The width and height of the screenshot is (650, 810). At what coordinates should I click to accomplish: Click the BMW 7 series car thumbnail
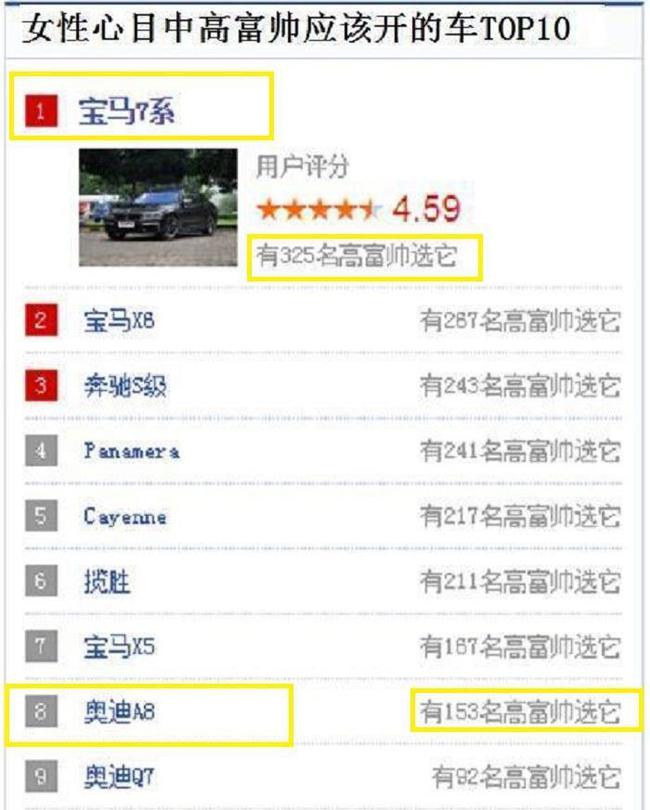158,207
